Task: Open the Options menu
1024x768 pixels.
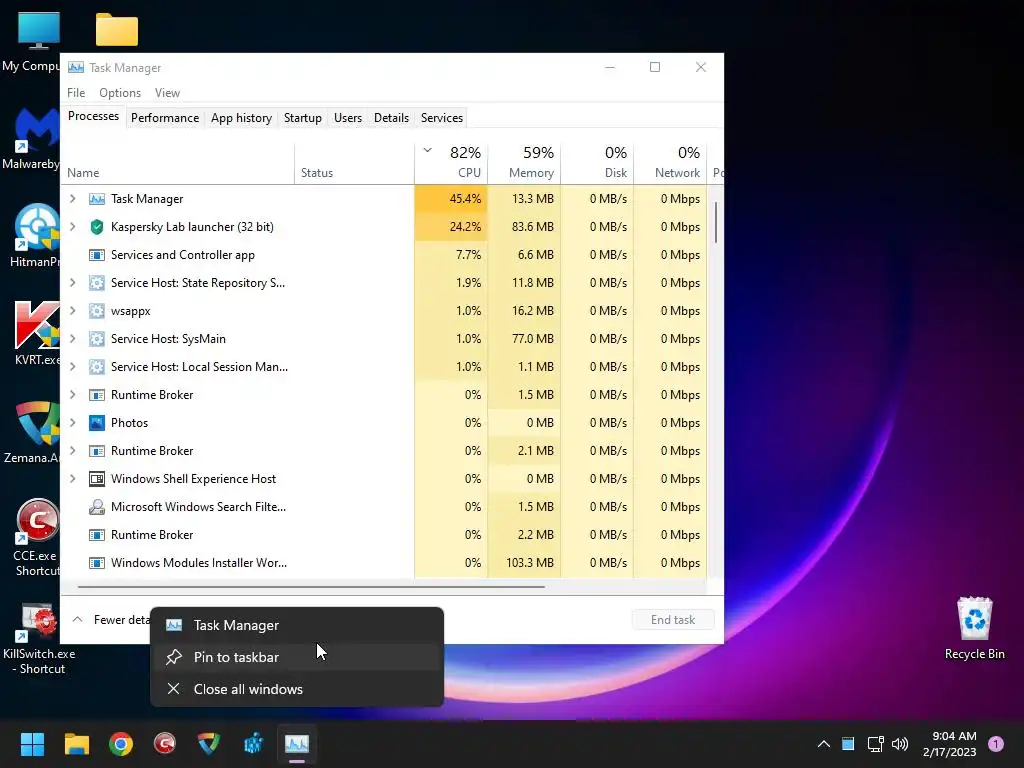Action: (120, 93)
